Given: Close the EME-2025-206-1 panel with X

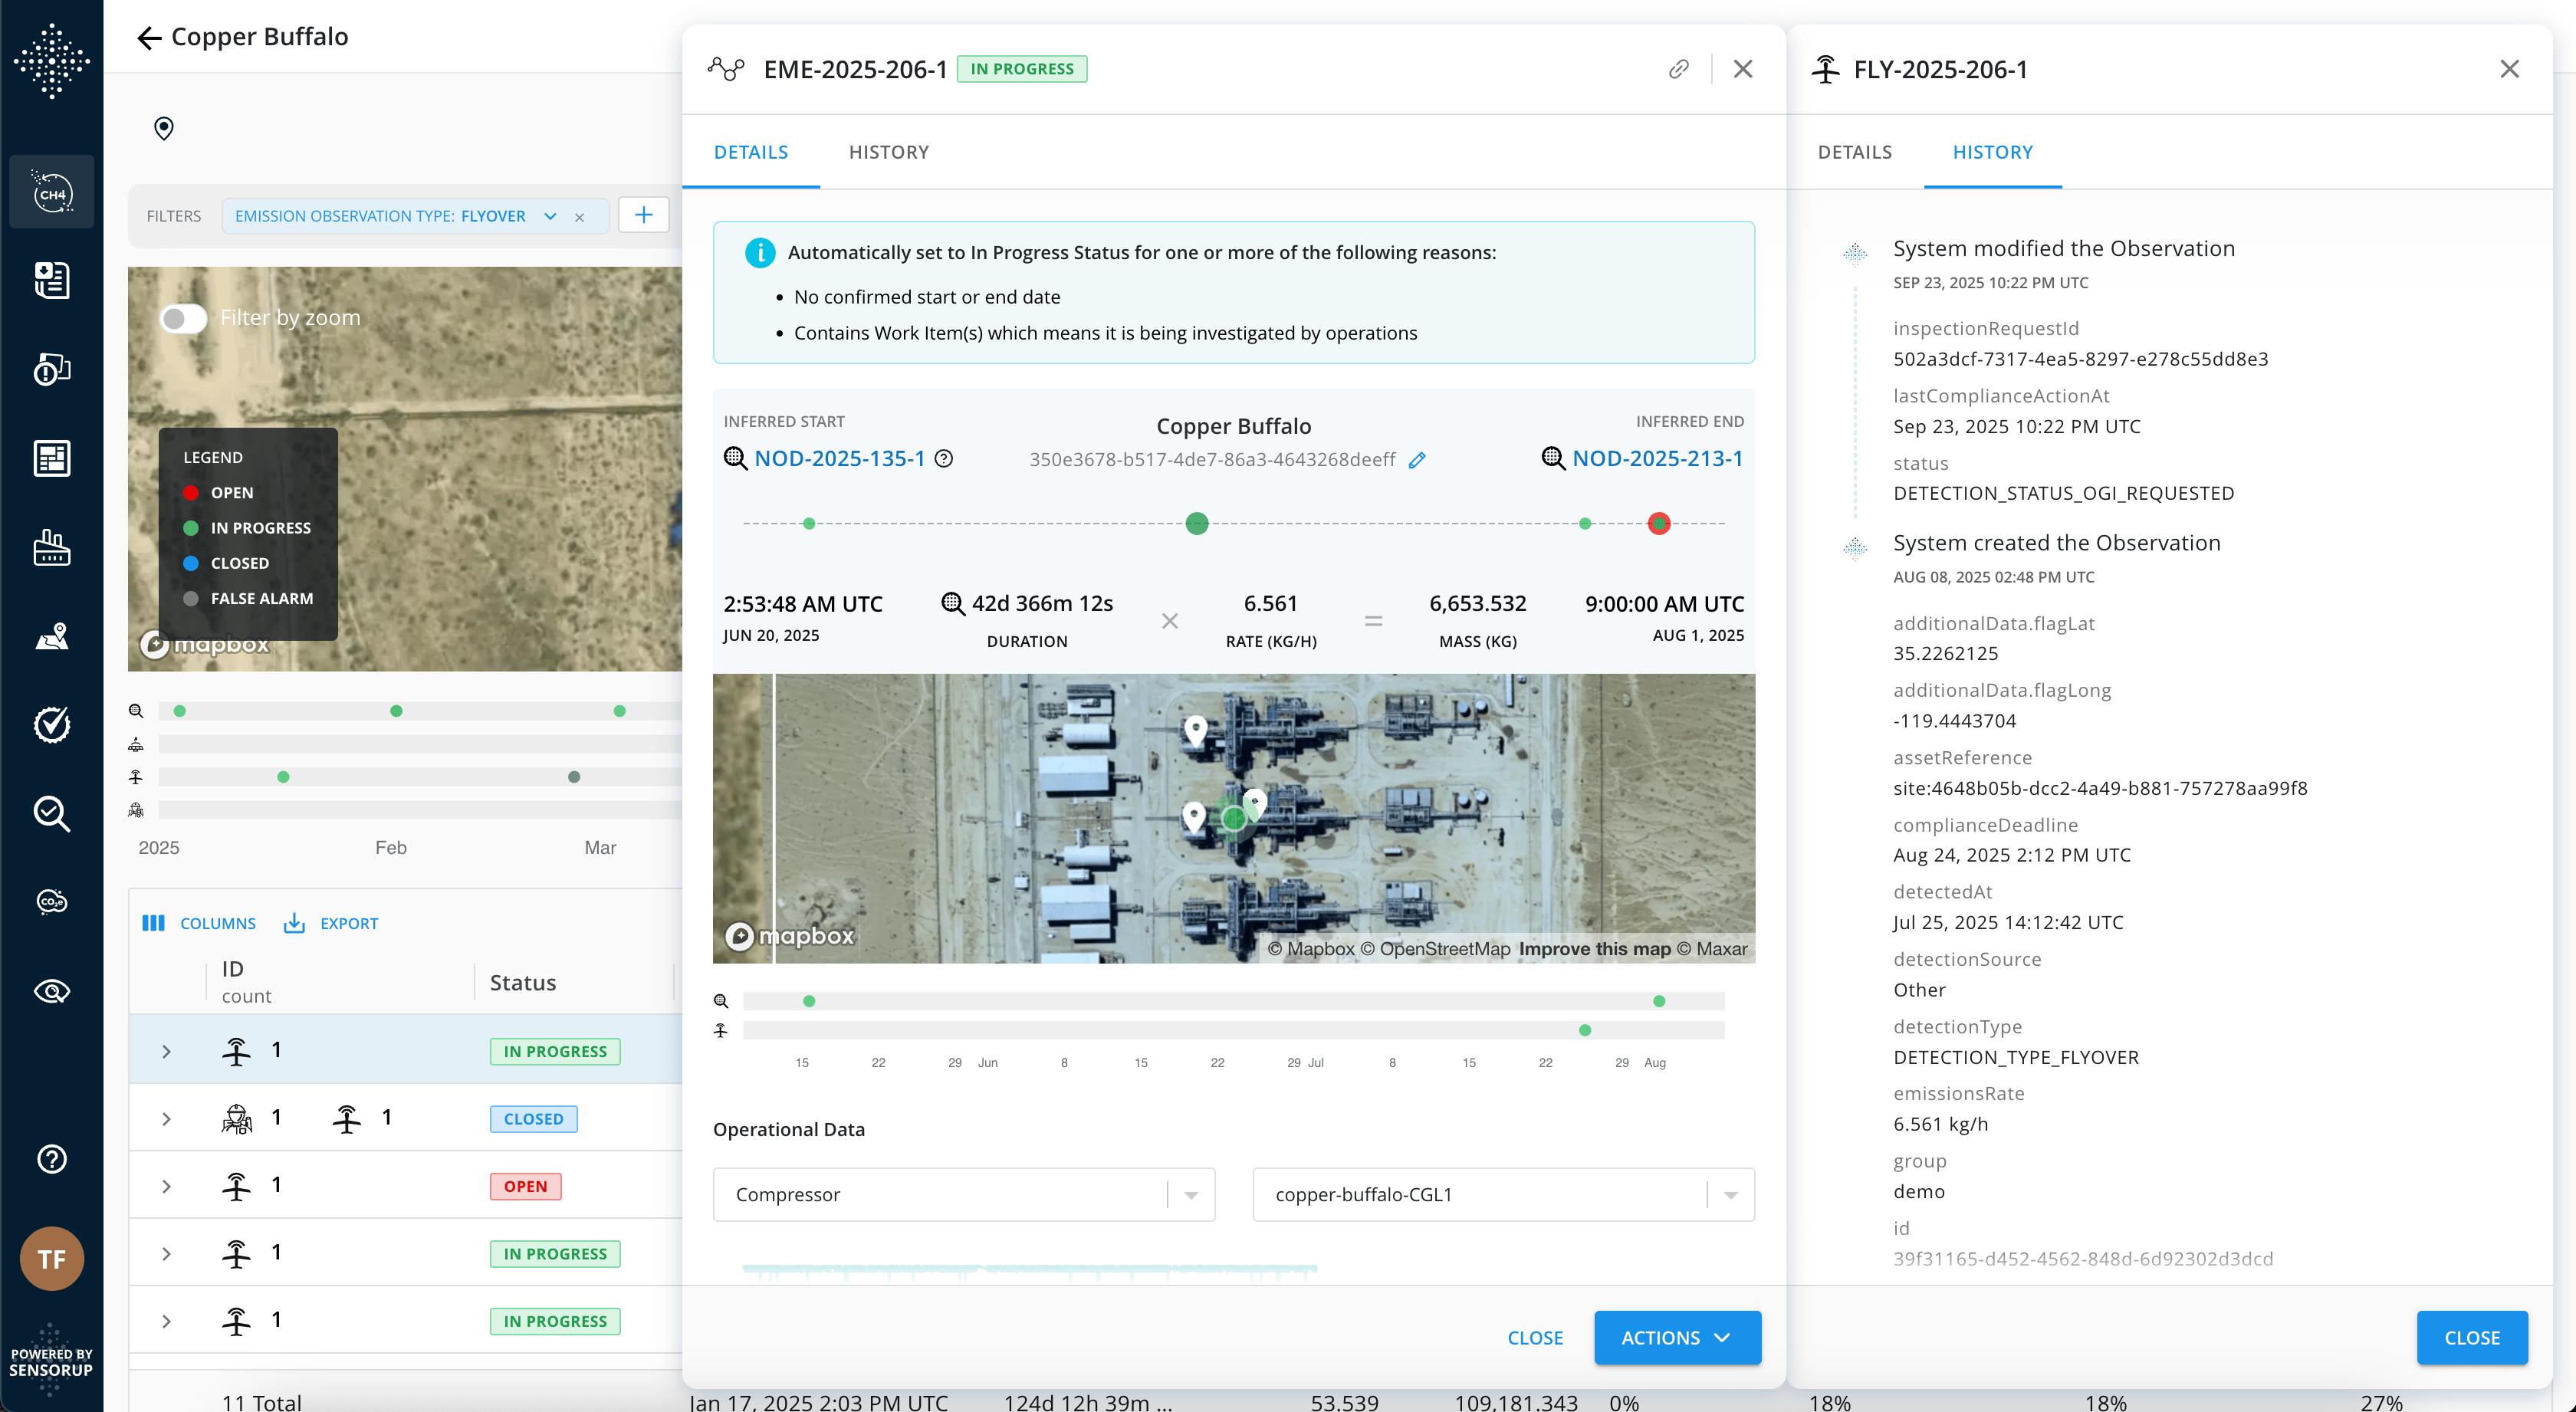Looking at the screenshot, I should 1743,69.
